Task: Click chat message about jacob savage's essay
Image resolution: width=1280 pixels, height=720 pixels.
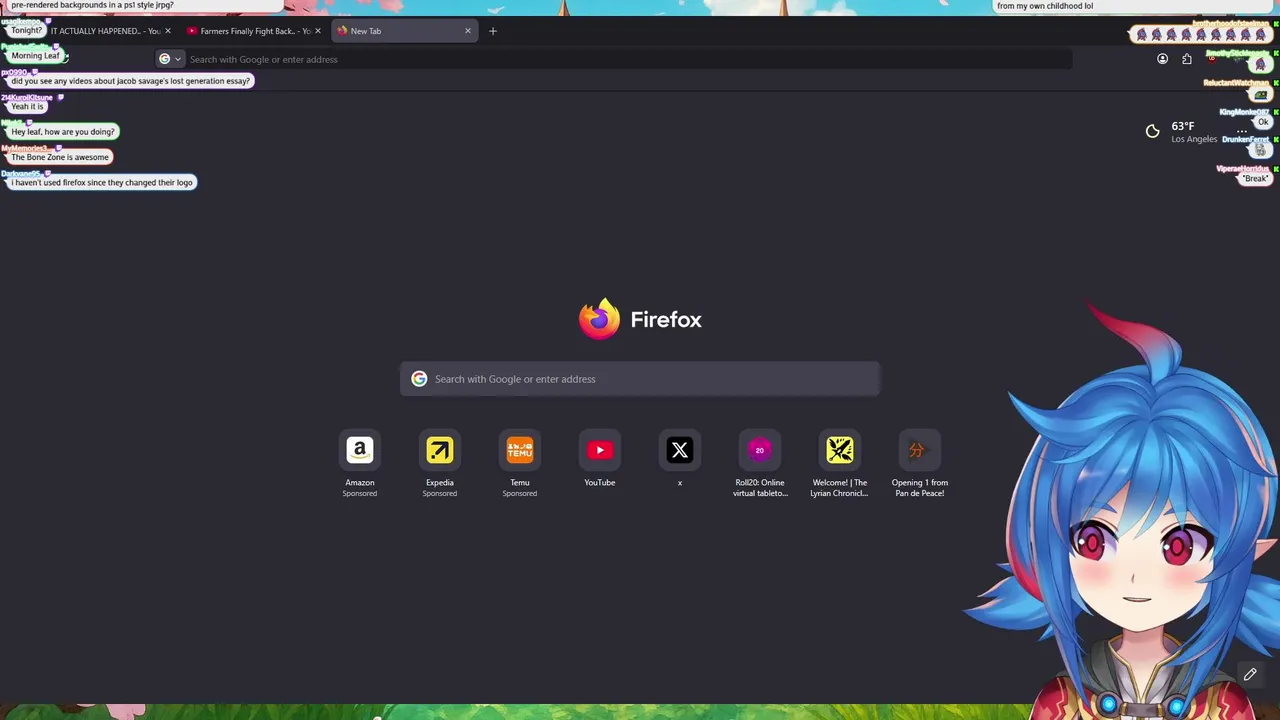Action: click(x=130, y=81)
